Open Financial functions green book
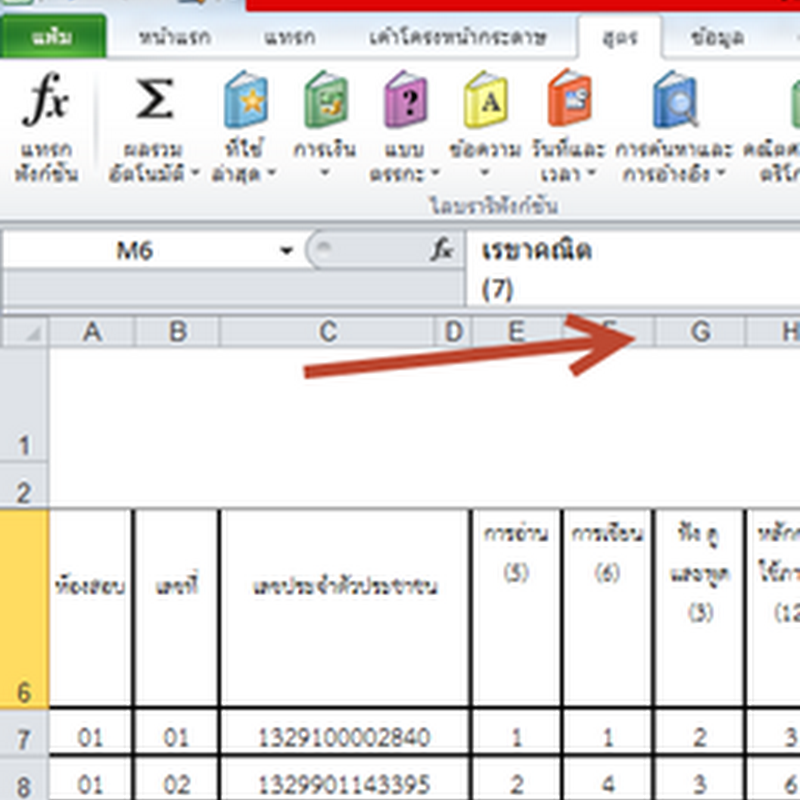The width and height of the screenshot is (800, 800). coord(326,100)
